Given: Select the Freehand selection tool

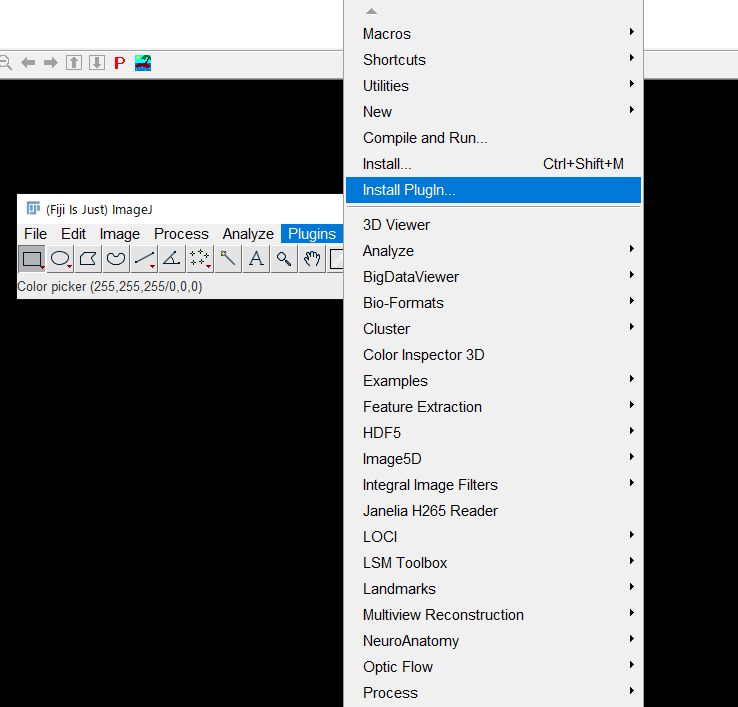Looking at the screenshot, I should (116, 259).
